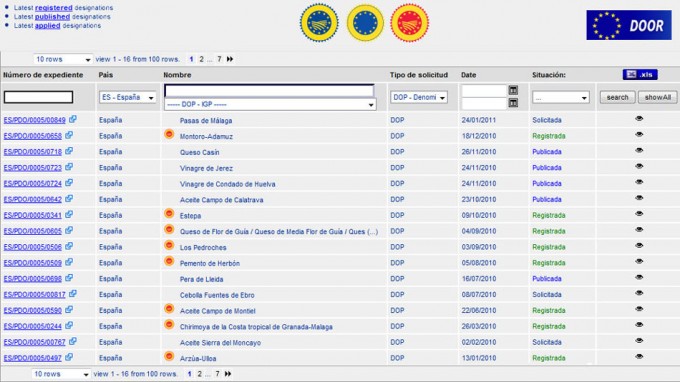The height and width of the screenshot is (382, 680).
Task: Open external link icon for ES/PDO/0005/0723
Action: pos(69,167)
